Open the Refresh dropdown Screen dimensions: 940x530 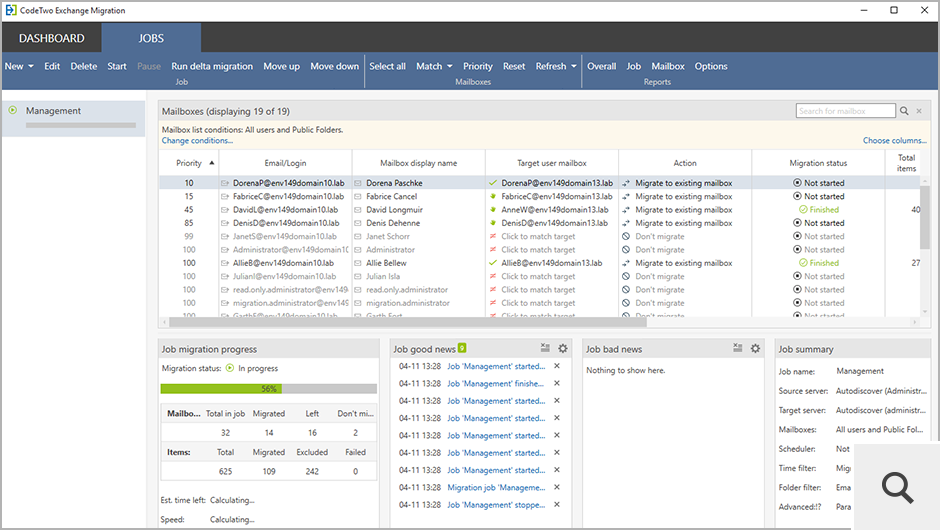556,66
